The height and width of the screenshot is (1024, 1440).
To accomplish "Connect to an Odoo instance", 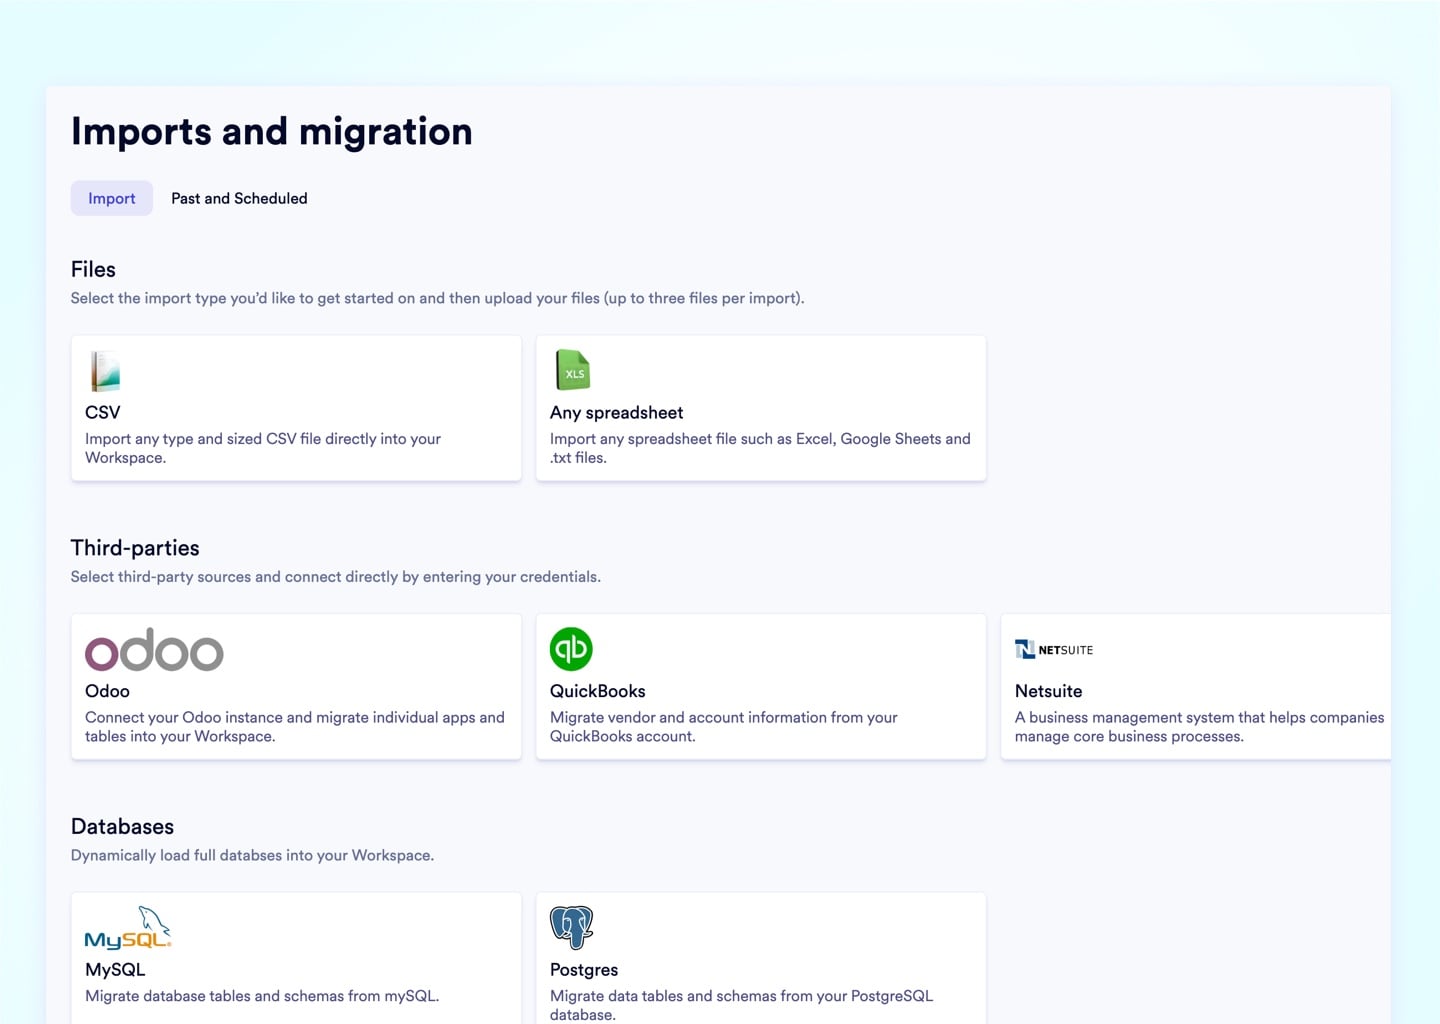I will tap(296, 687).
